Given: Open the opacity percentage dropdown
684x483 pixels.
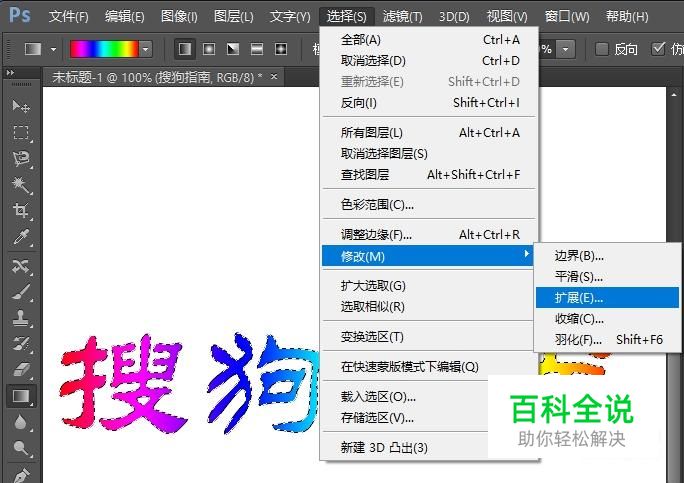Looking at the screenshot, I should [x=565, y=49].
